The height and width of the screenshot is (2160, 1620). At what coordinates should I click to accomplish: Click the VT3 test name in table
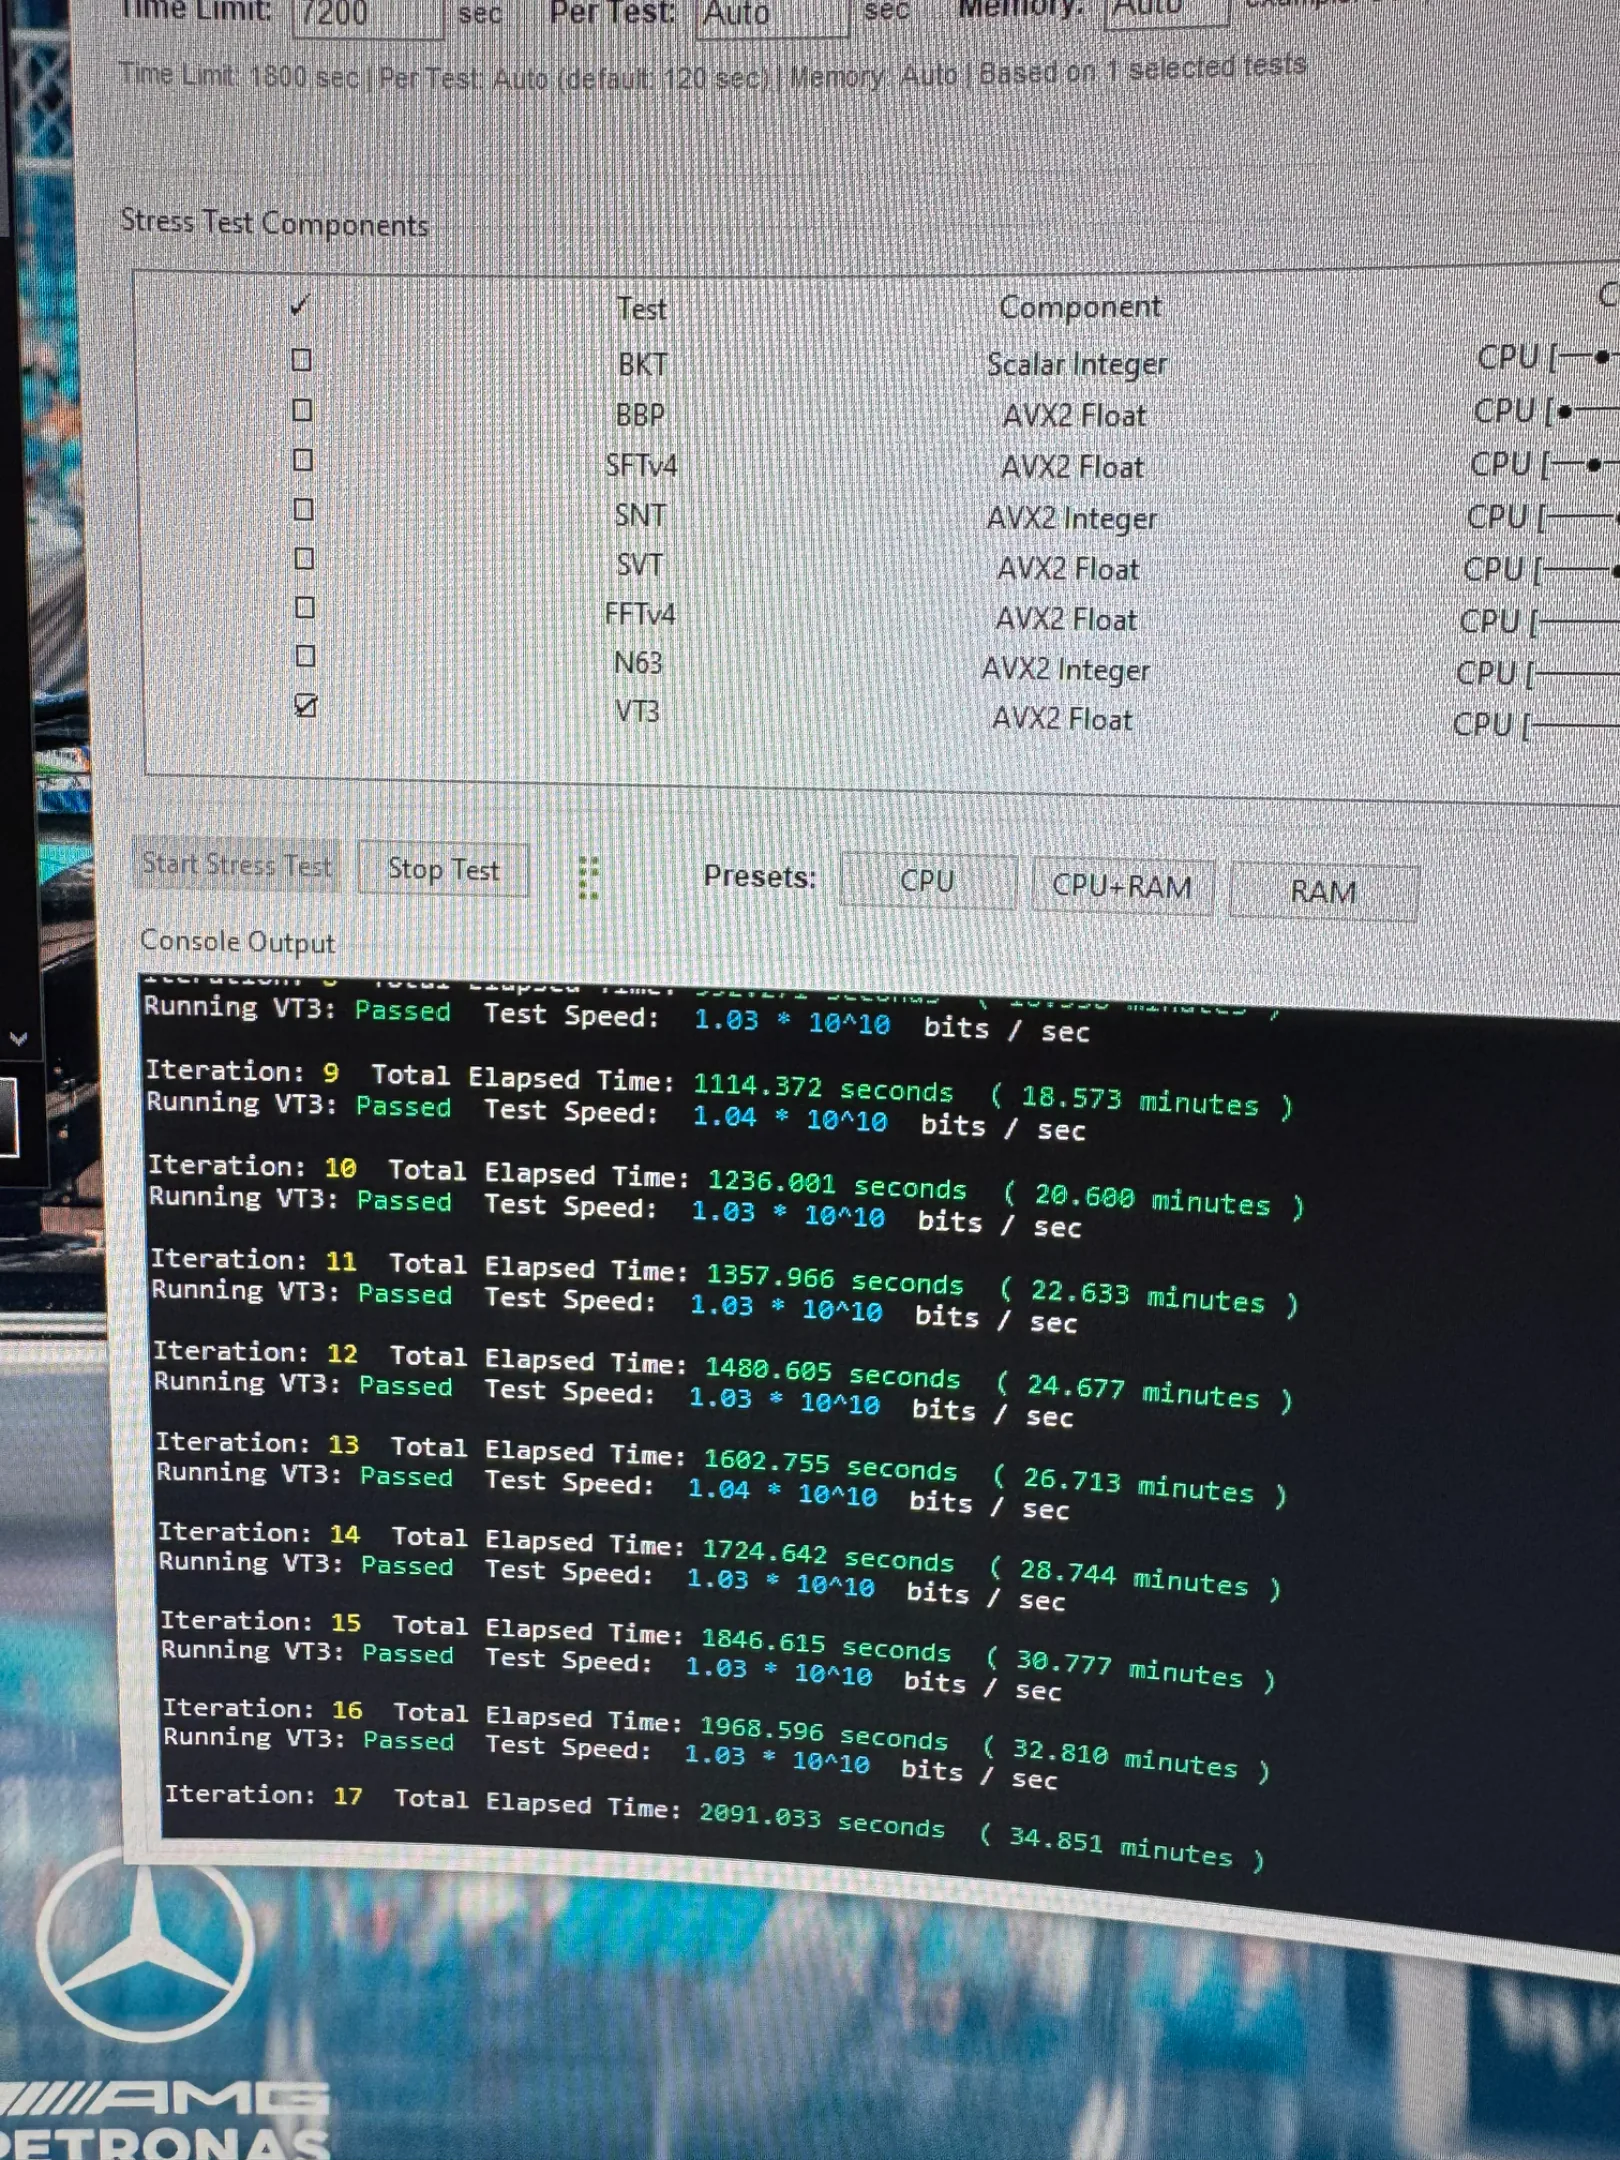[637, 712]
